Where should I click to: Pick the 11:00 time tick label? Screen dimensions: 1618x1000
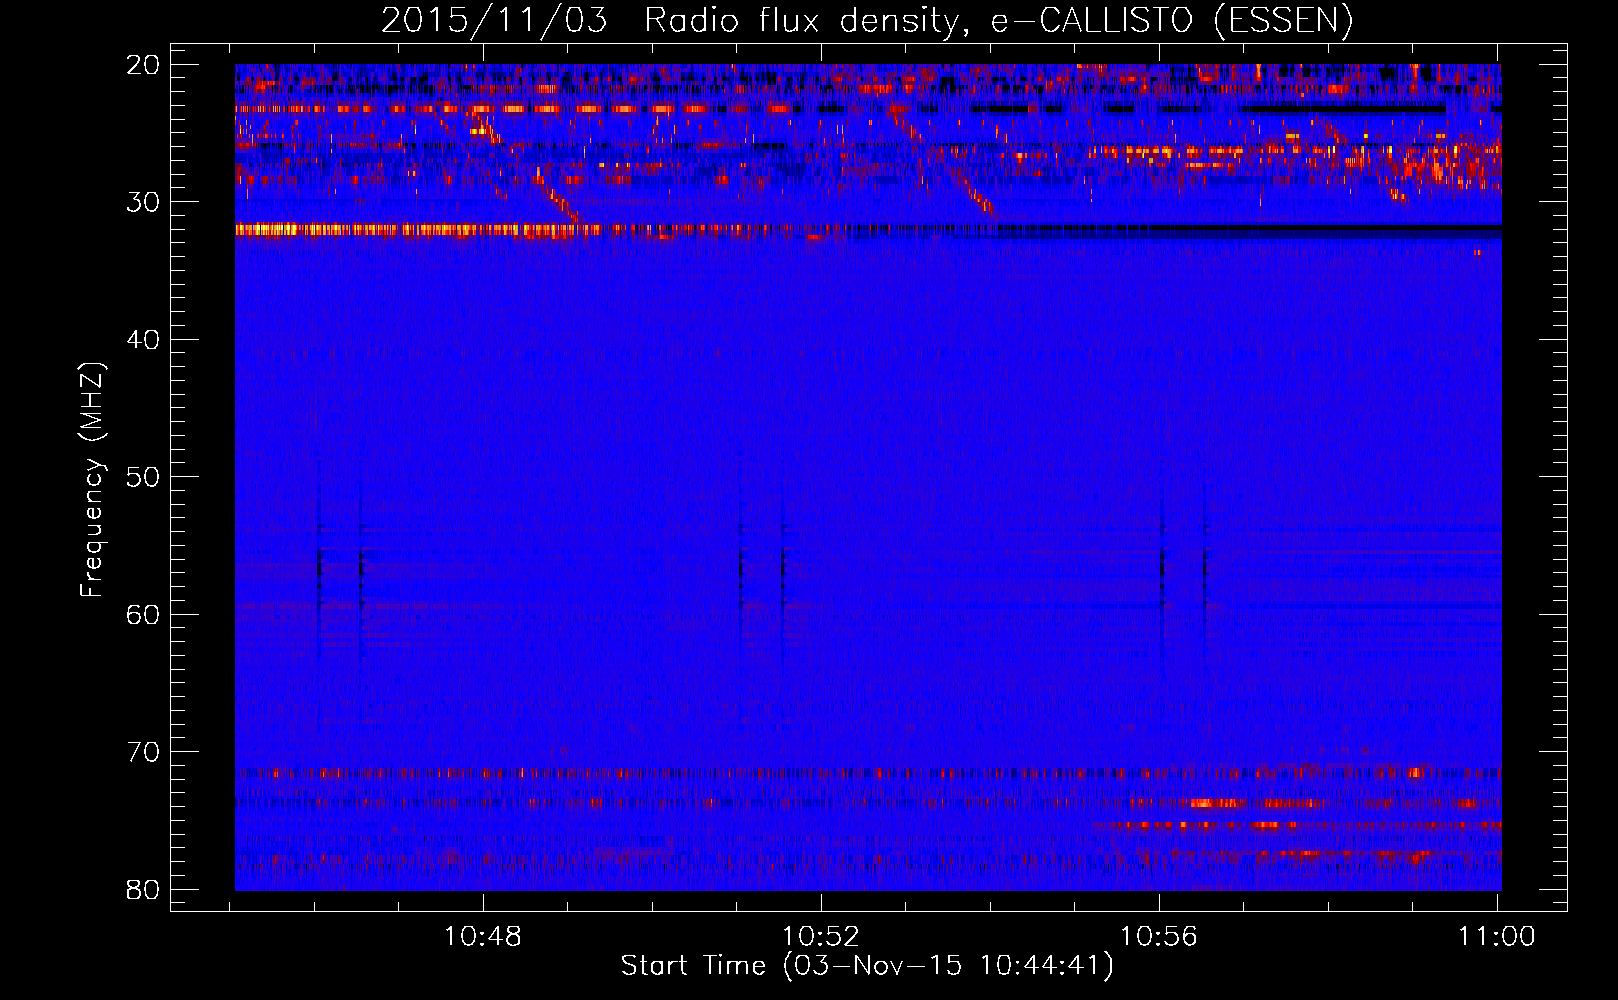click(1497, 937)
